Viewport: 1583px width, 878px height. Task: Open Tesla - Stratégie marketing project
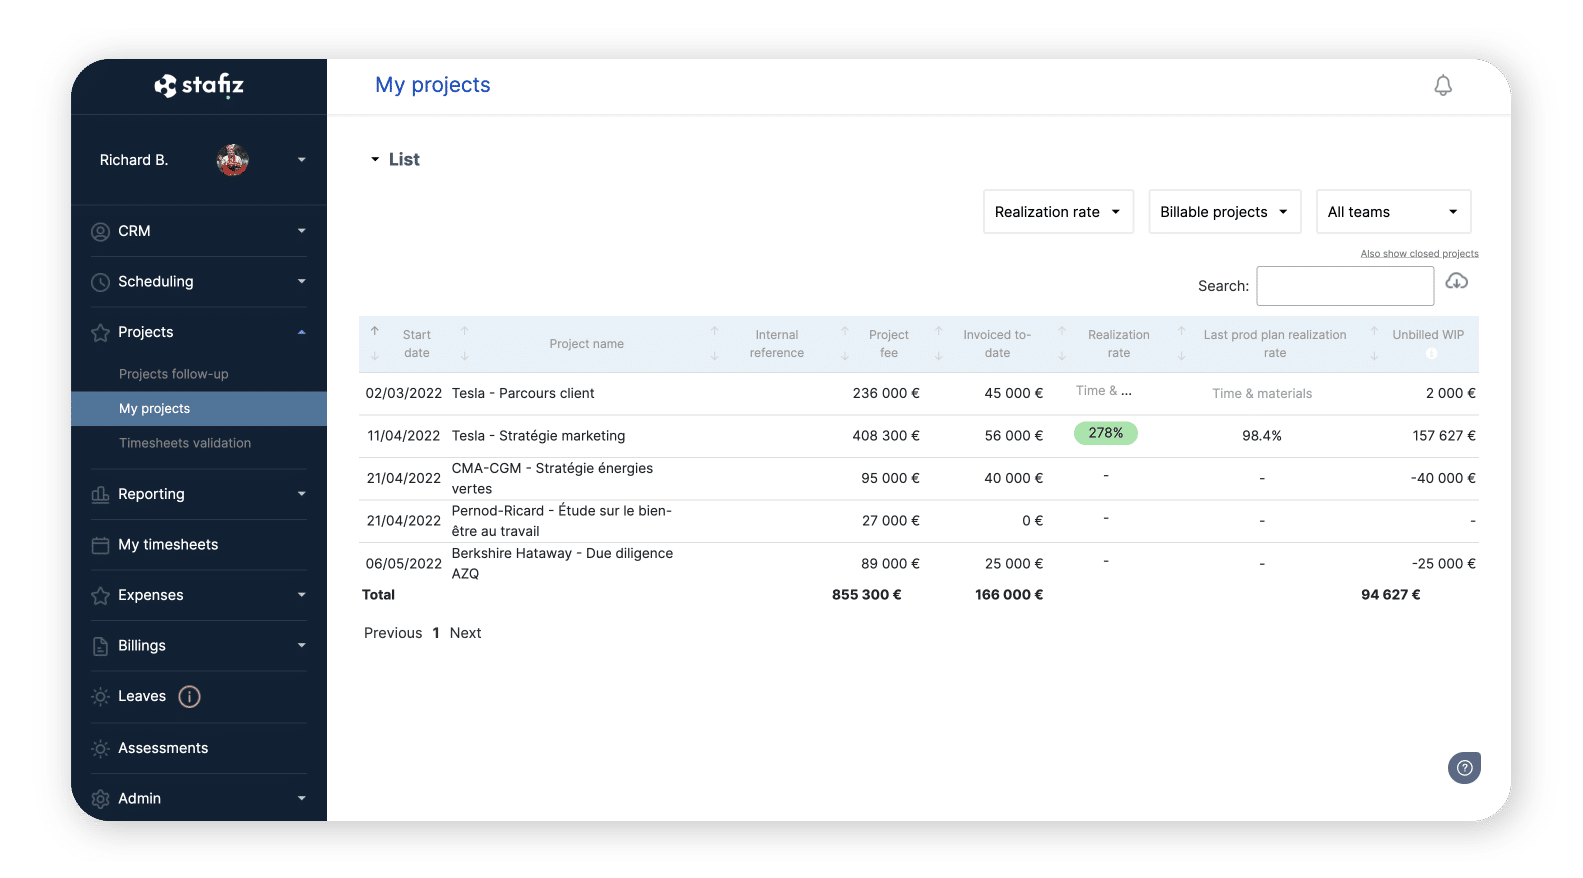[x=538, y=436]
